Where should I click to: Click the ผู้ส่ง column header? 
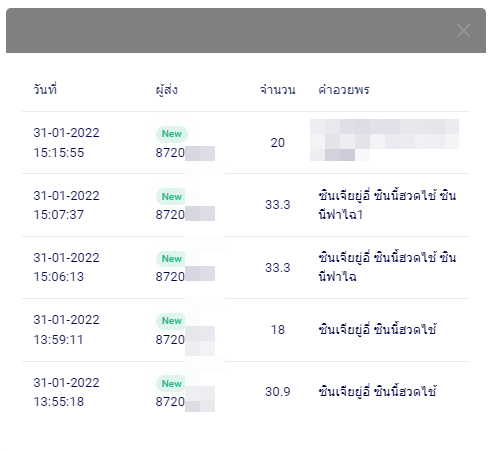point(166,90)
